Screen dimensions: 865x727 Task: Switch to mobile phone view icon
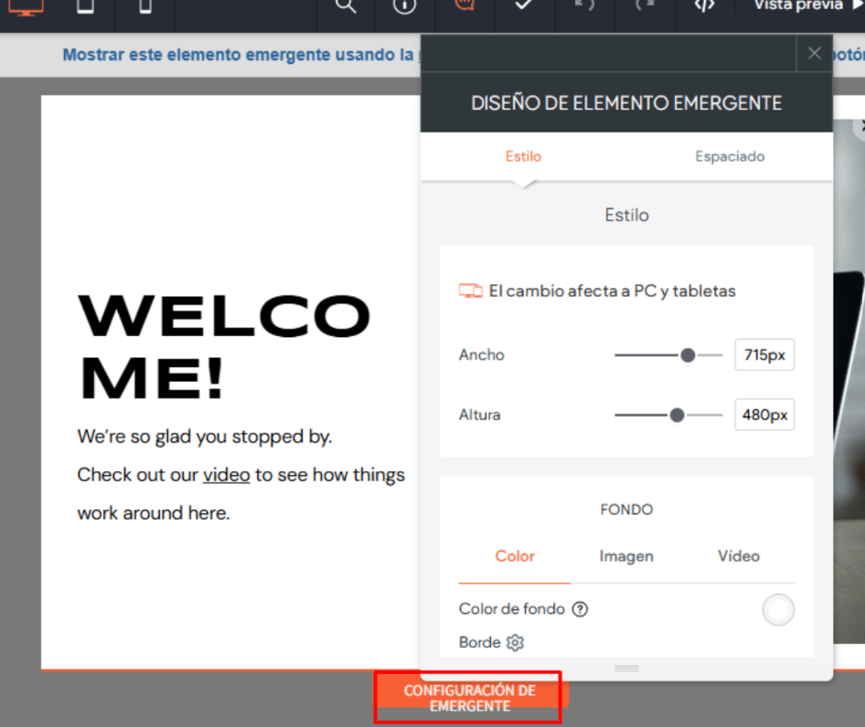[145, 6]
